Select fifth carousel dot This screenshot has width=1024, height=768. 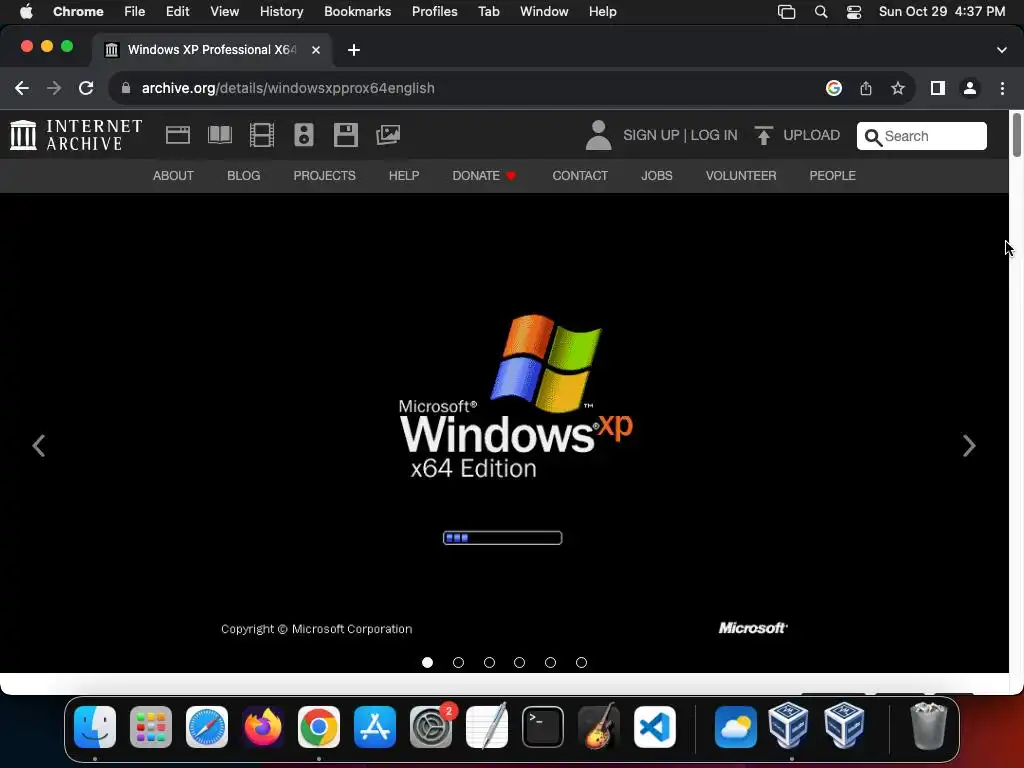point(551,663)
